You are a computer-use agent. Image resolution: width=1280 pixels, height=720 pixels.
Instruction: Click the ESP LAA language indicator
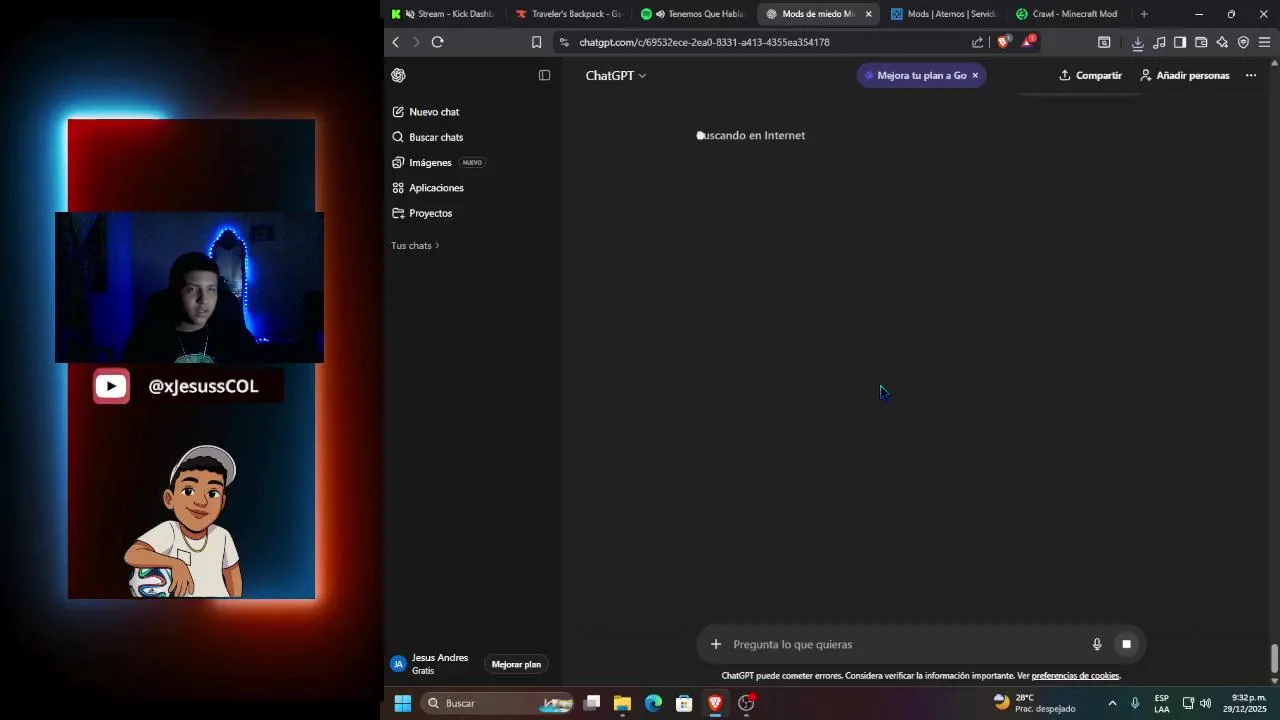coord(1161,703)
